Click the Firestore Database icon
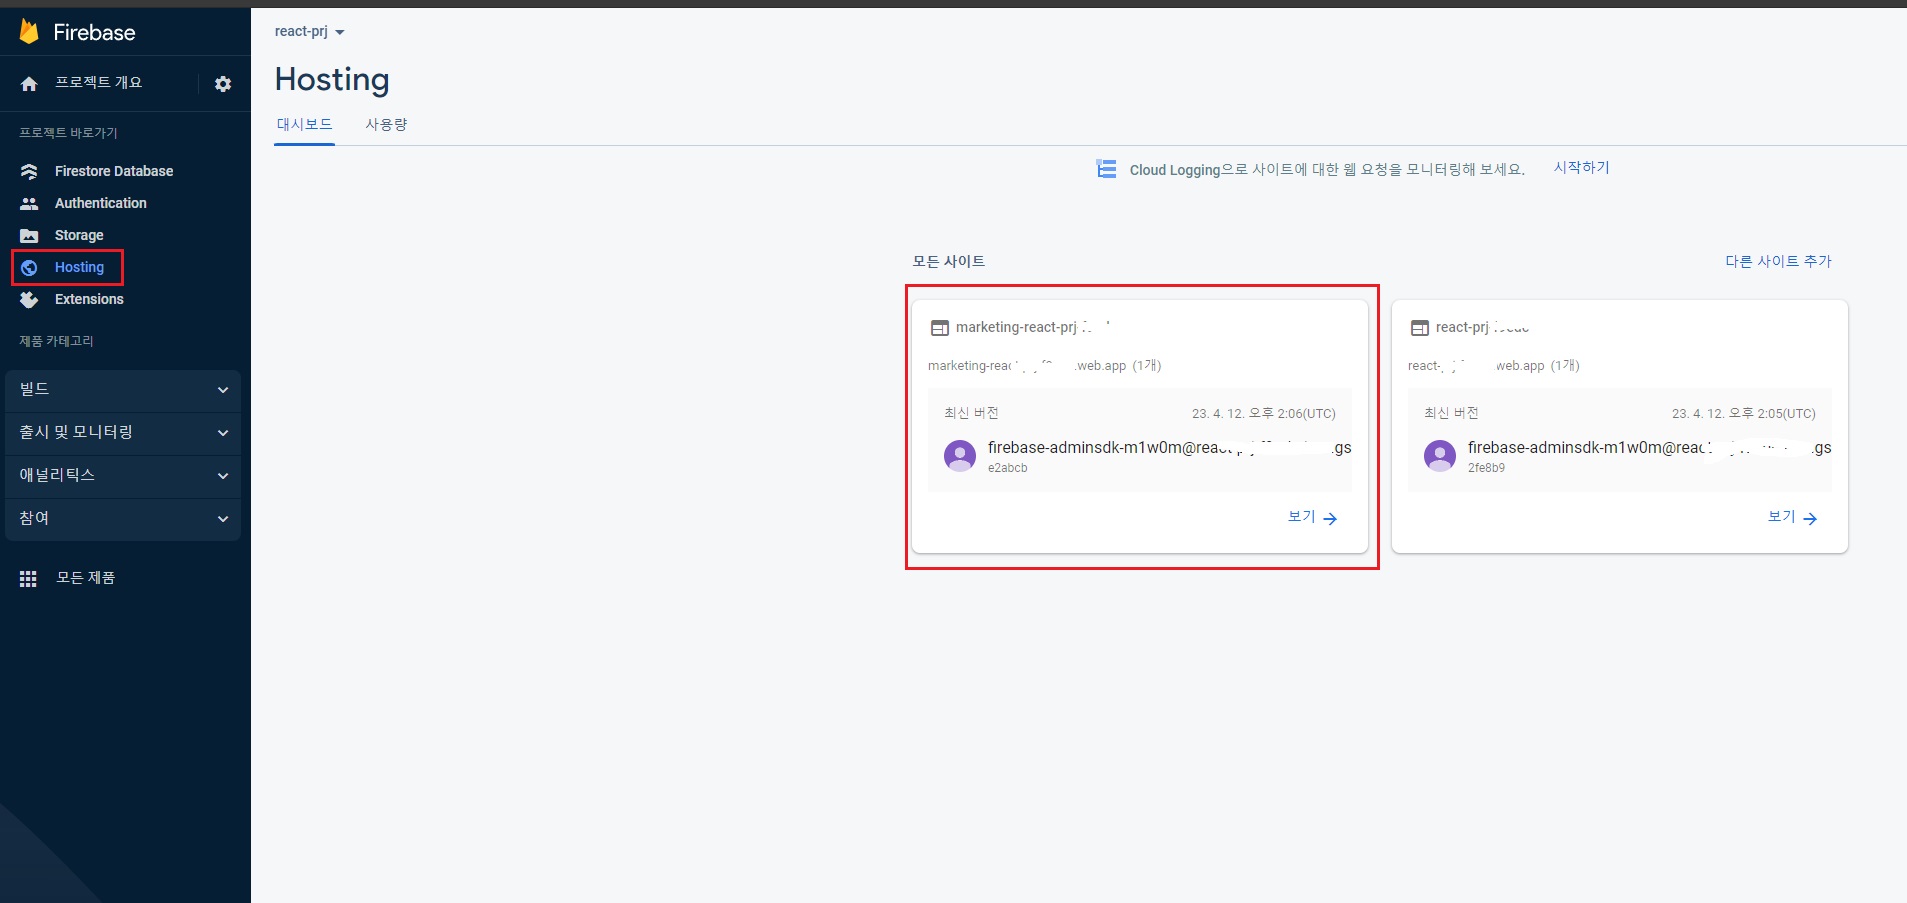The height and width of the screenshot is (903, 1907). [x=29, y=172]
